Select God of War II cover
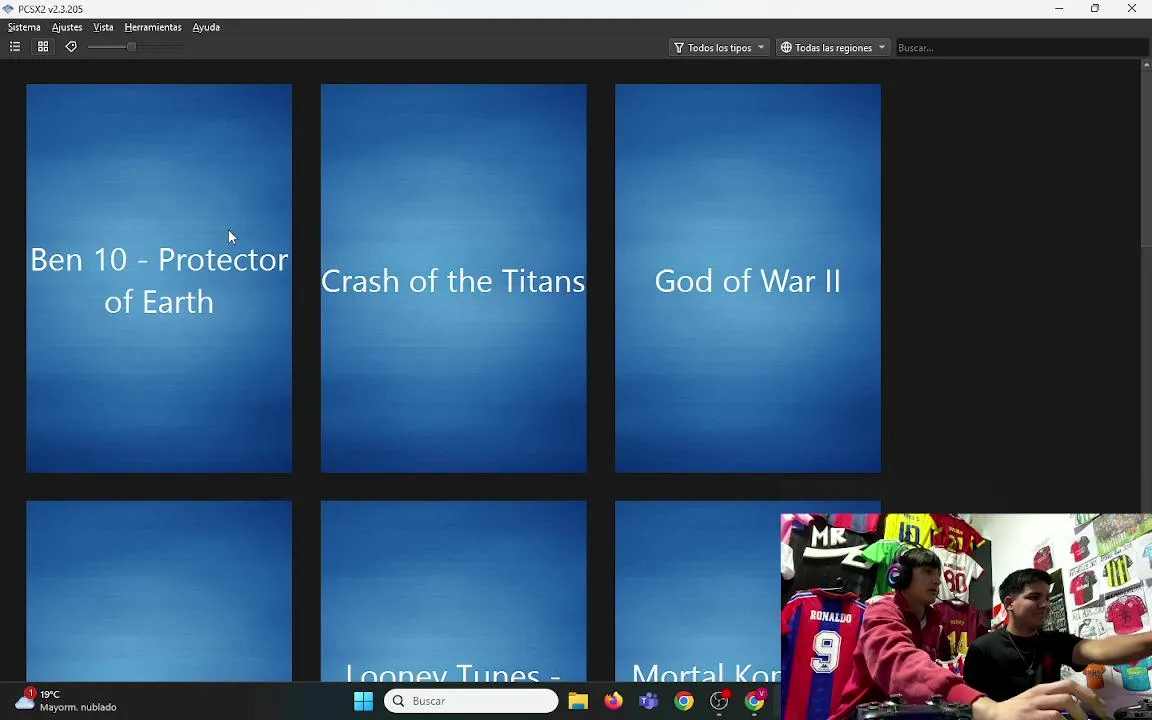The height and width of the screenshot is (720, 1152). click(748, 278)
